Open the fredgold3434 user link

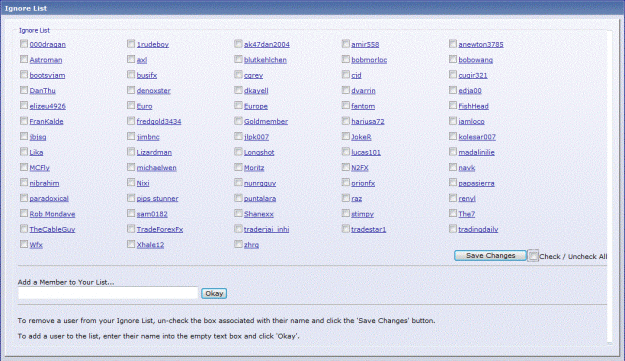point(159,122)
